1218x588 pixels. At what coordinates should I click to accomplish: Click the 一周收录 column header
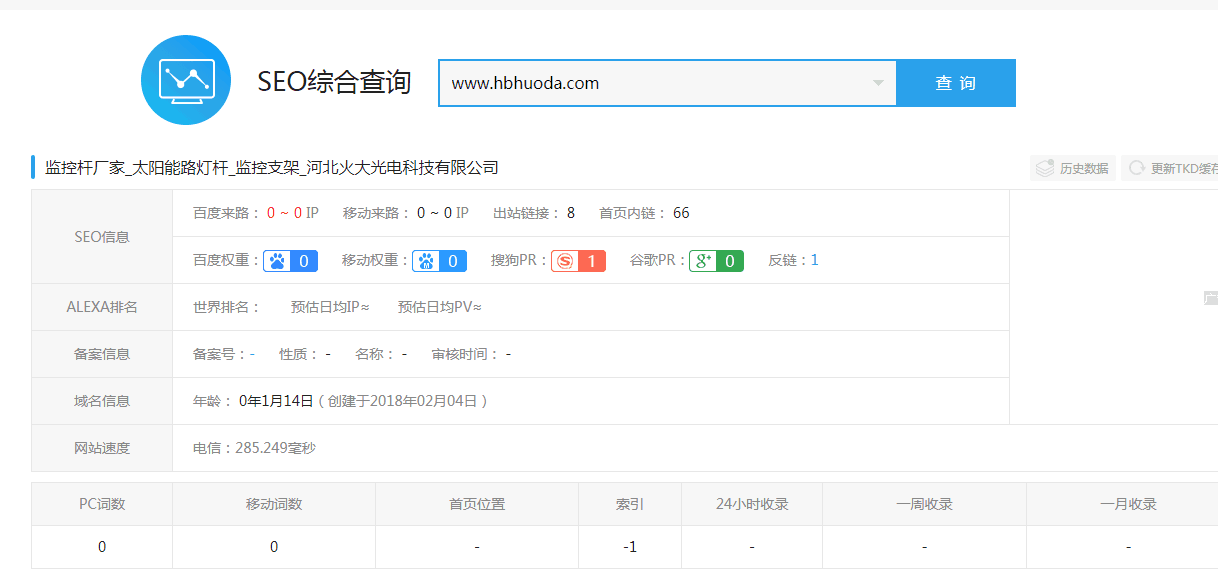[x=924, y=504]
